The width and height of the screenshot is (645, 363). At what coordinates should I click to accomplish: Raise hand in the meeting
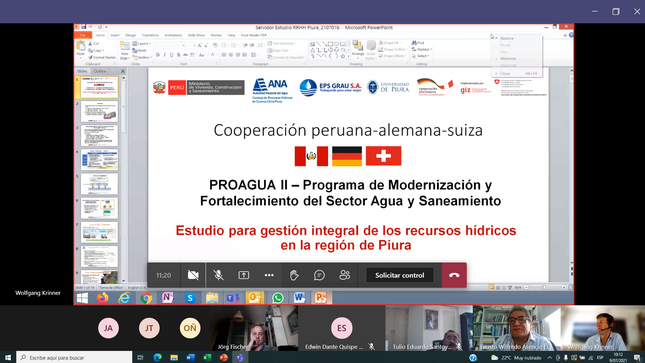point(294,275)
